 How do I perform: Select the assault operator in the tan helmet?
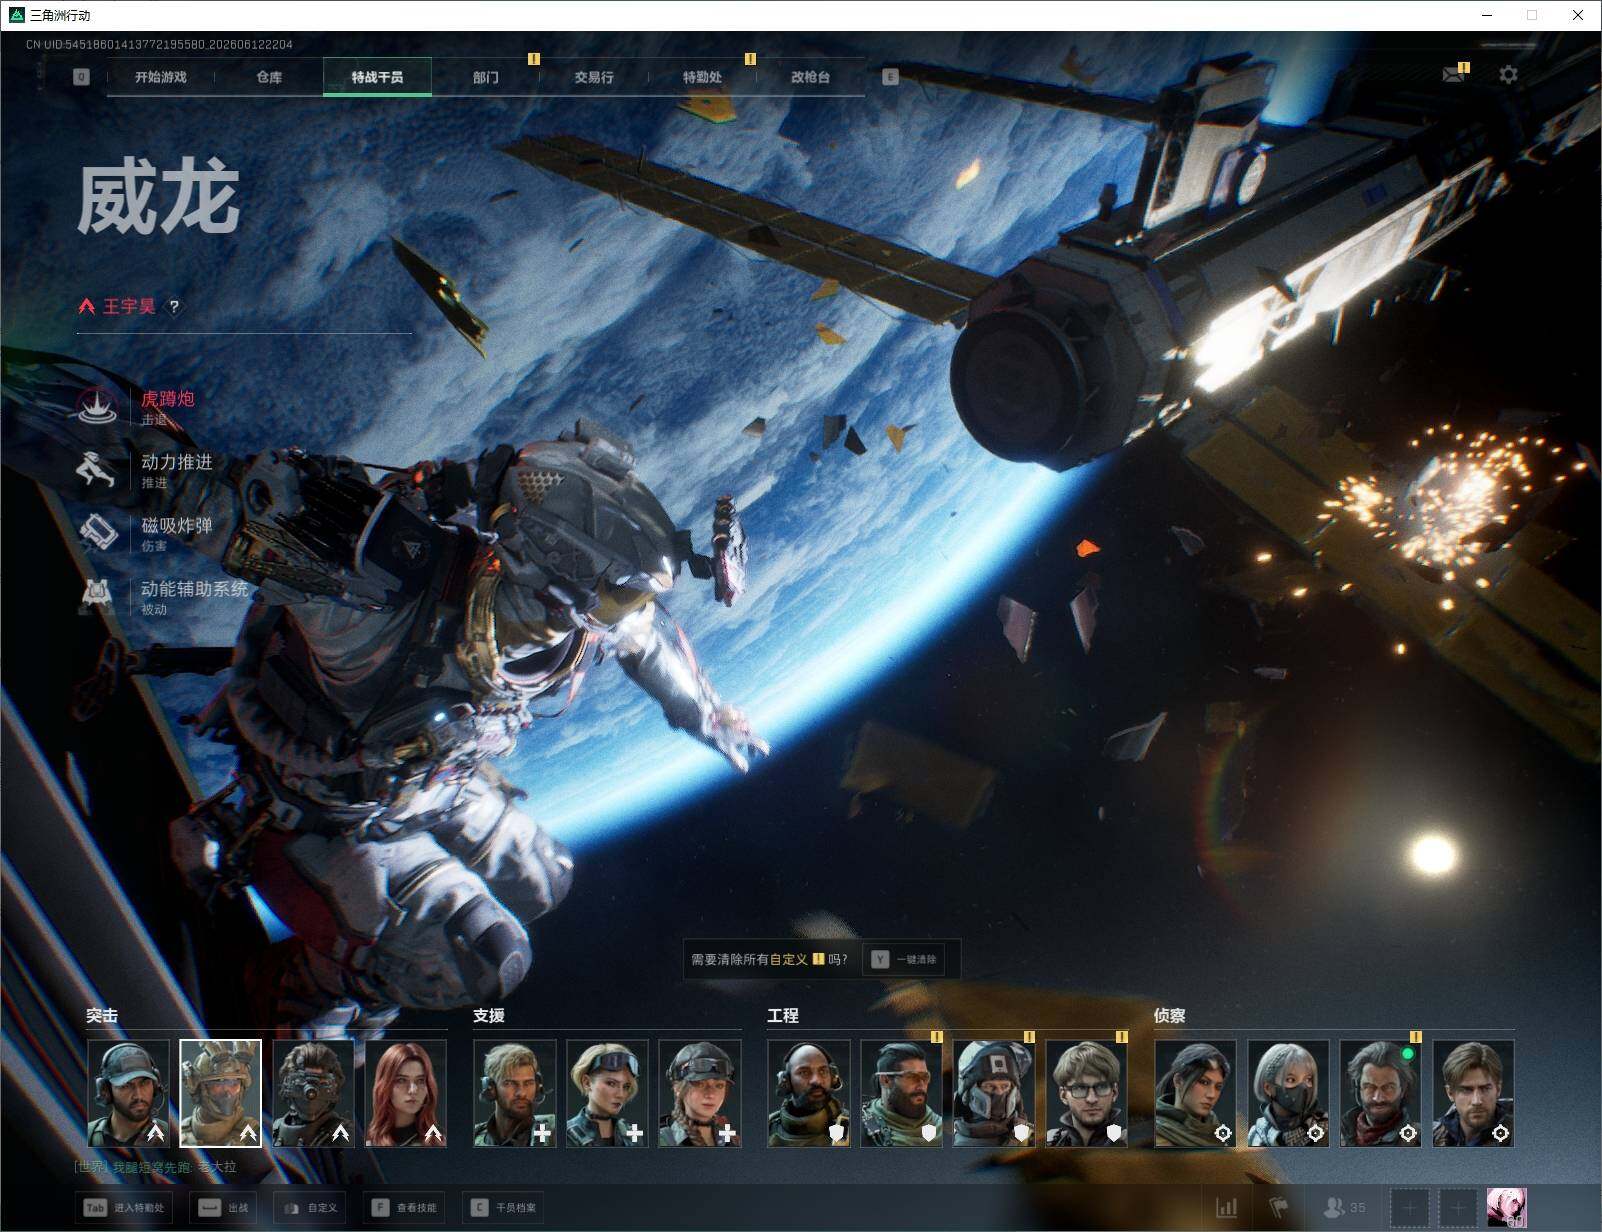pos(220,1093)
